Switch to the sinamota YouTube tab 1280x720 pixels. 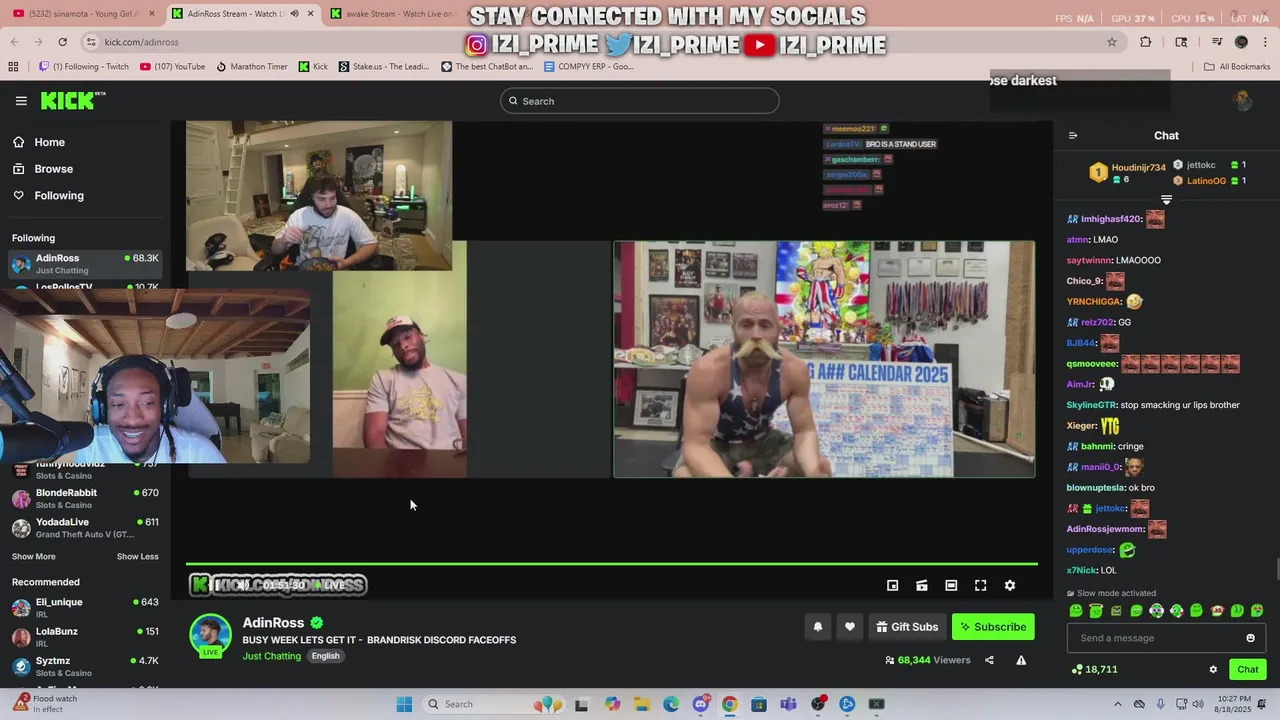pos(82,14)
